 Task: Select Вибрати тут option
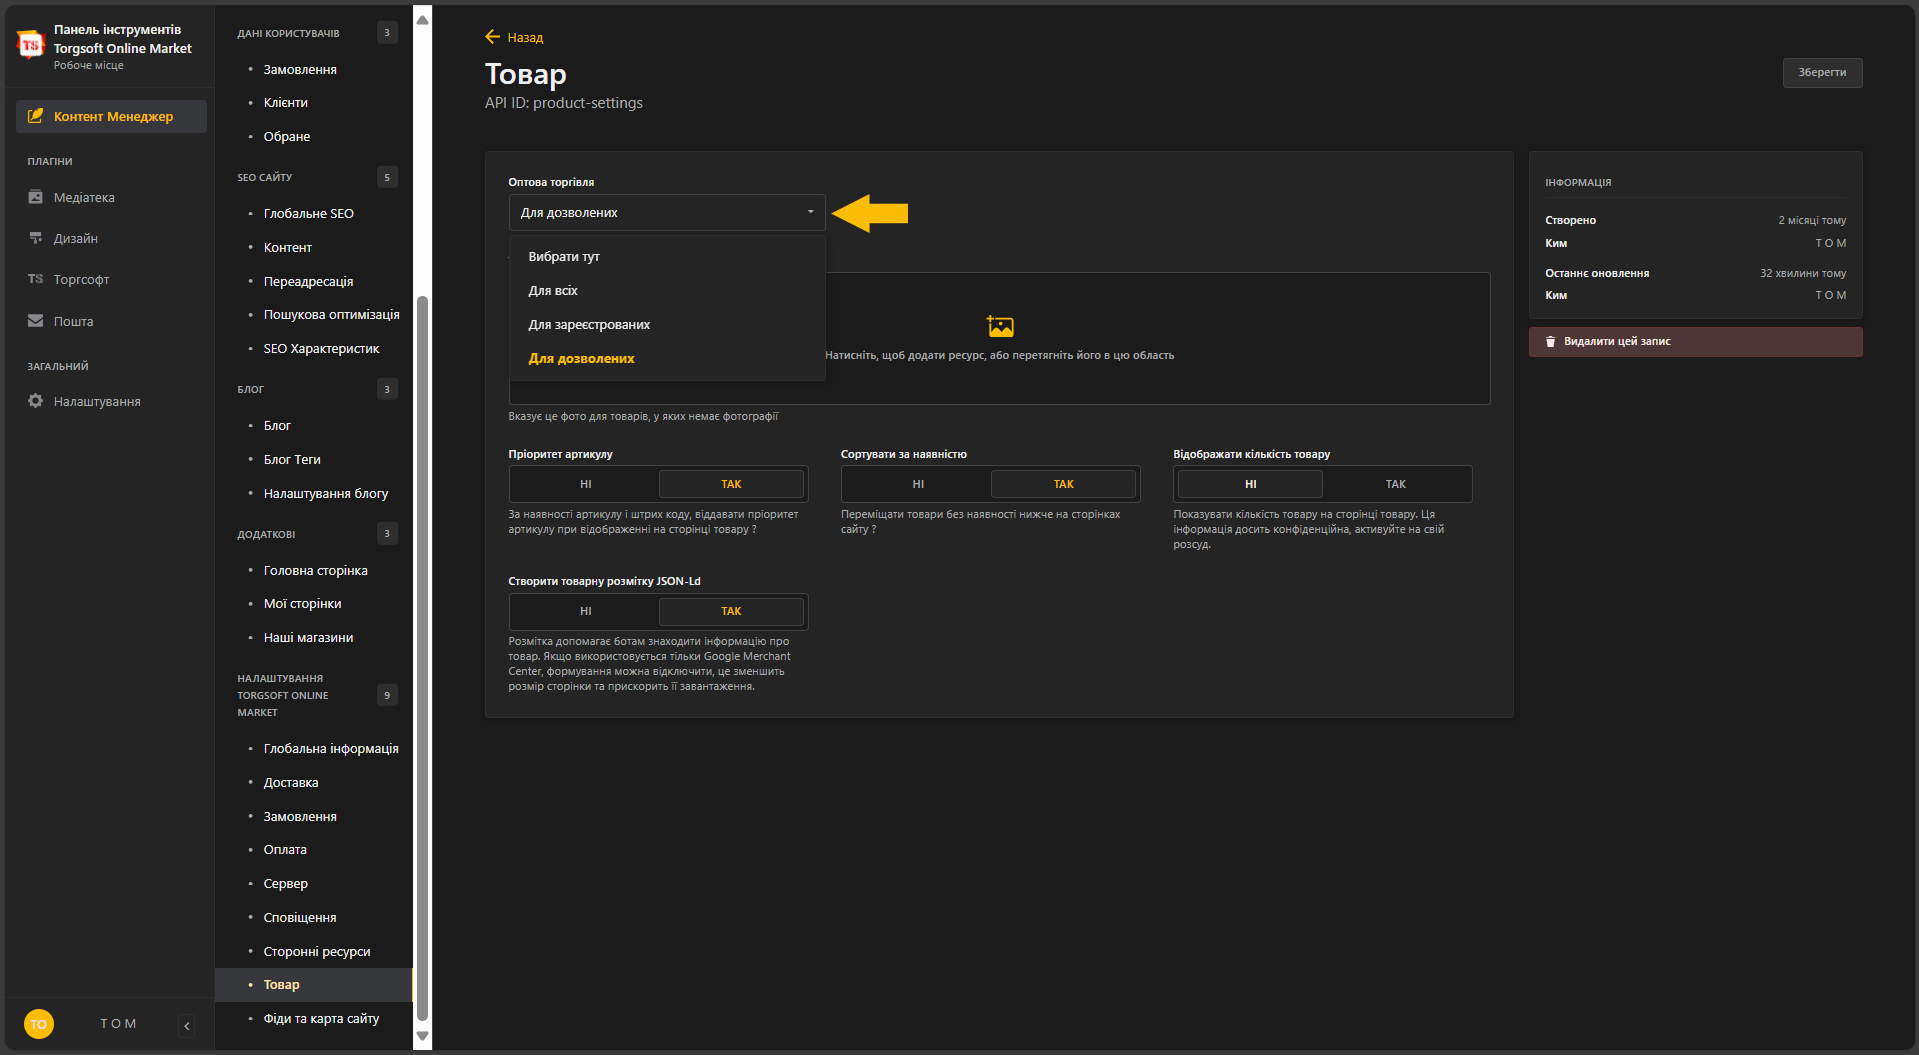[x=667, y=257]
